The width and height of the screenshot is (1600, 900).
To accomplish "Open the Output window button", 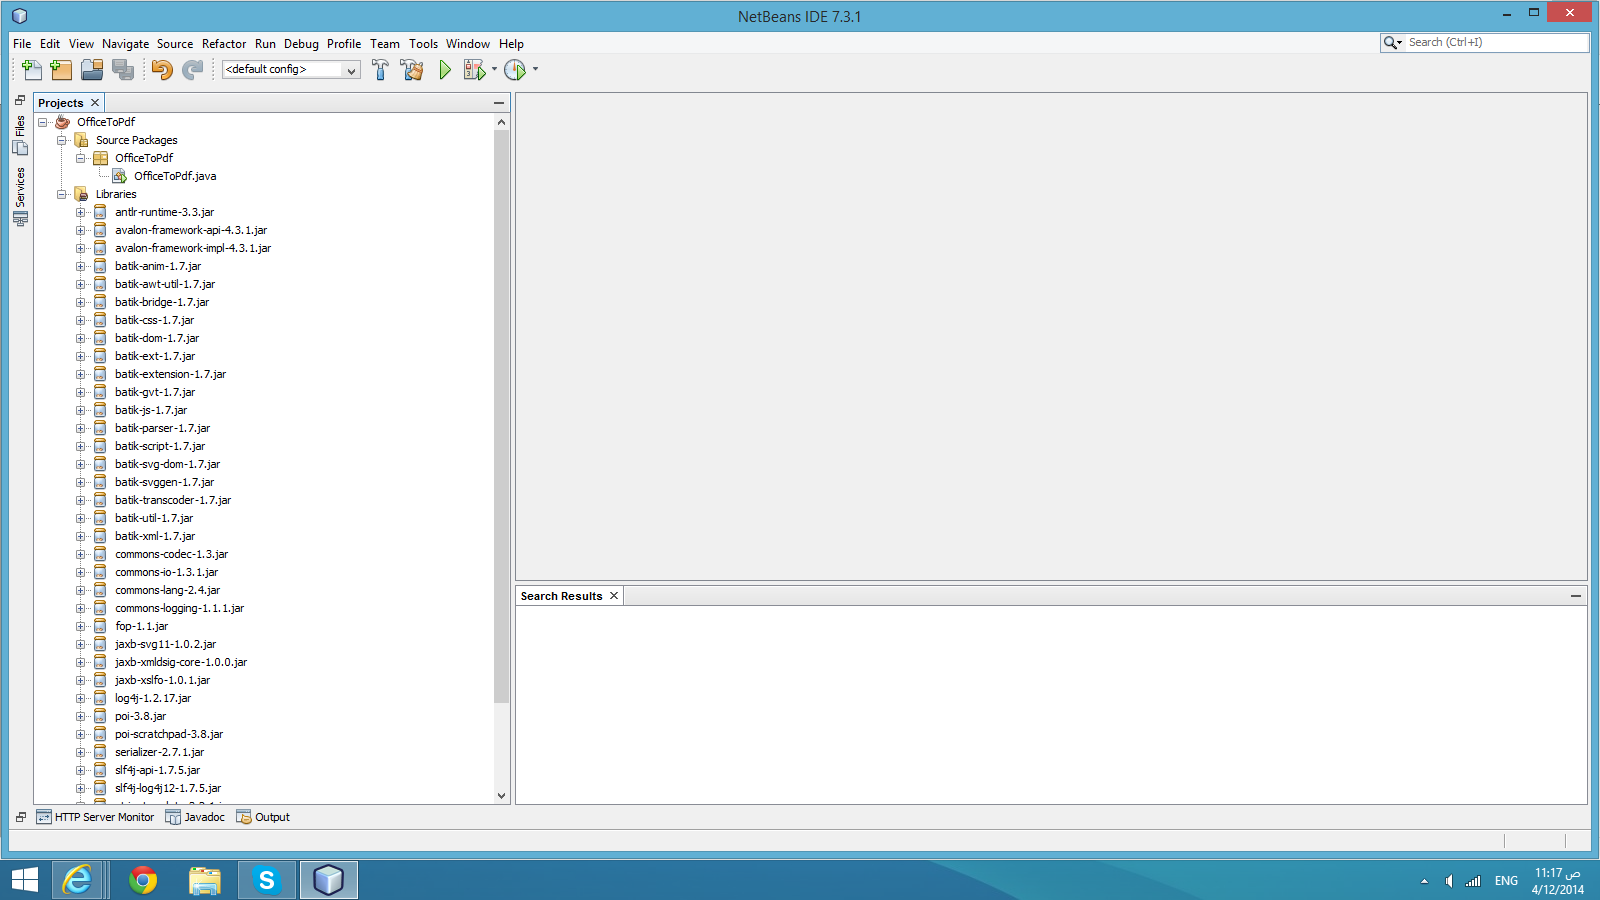I will [x=263, y=817].
